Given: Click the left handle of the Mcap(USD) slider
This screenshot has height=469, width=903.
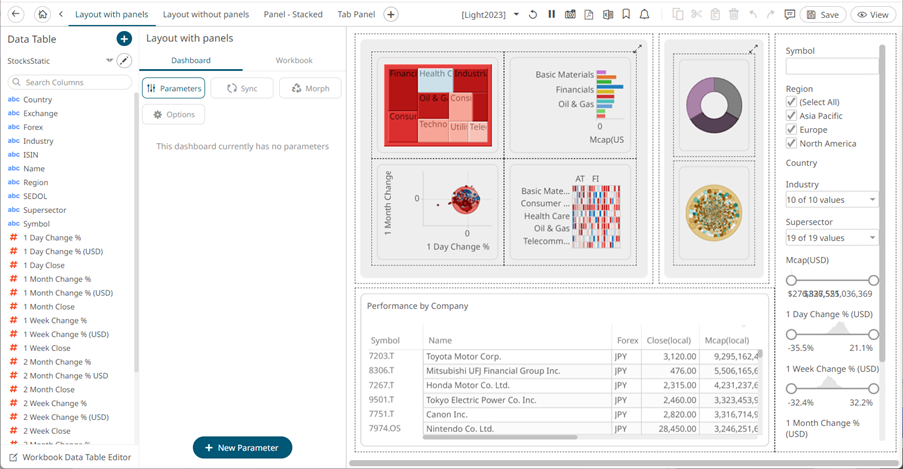Looking at the screenshot, I should tap(791, 281).
